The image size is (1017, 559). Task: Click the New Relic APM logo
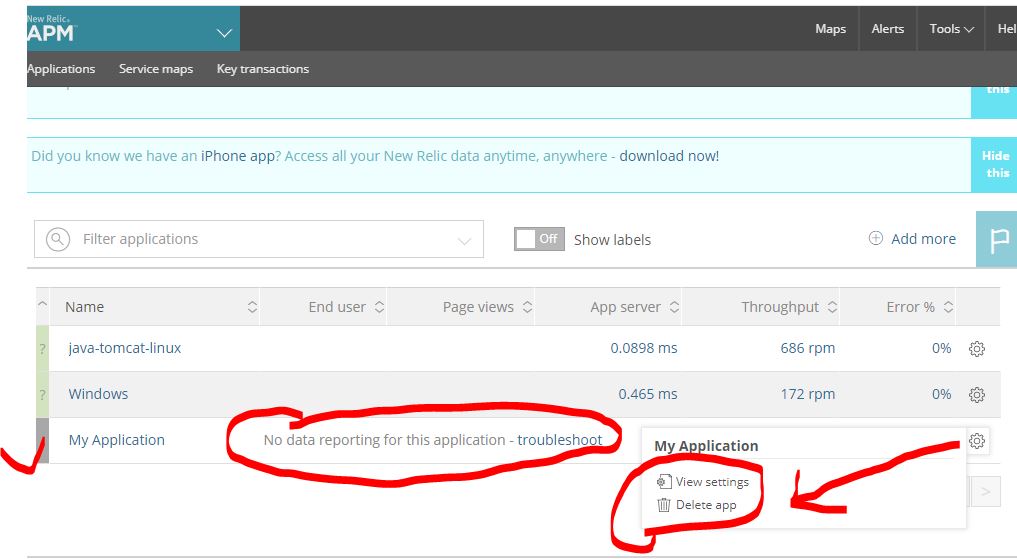[52, 29]
